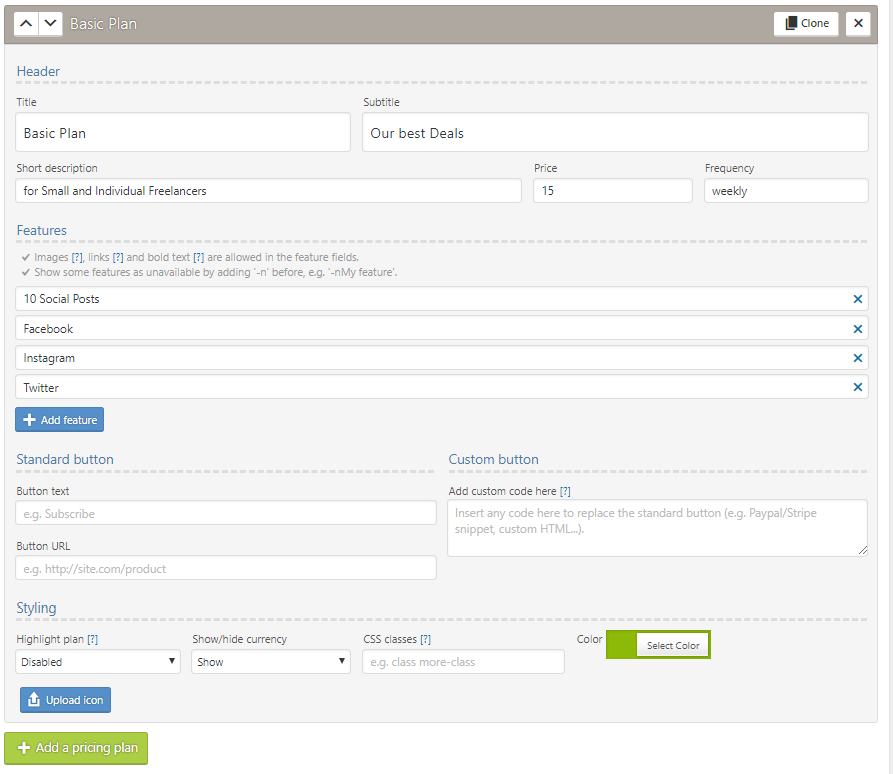Upload an icon for the plan
This screenshot has height=774, width=893.
[65, 700]
